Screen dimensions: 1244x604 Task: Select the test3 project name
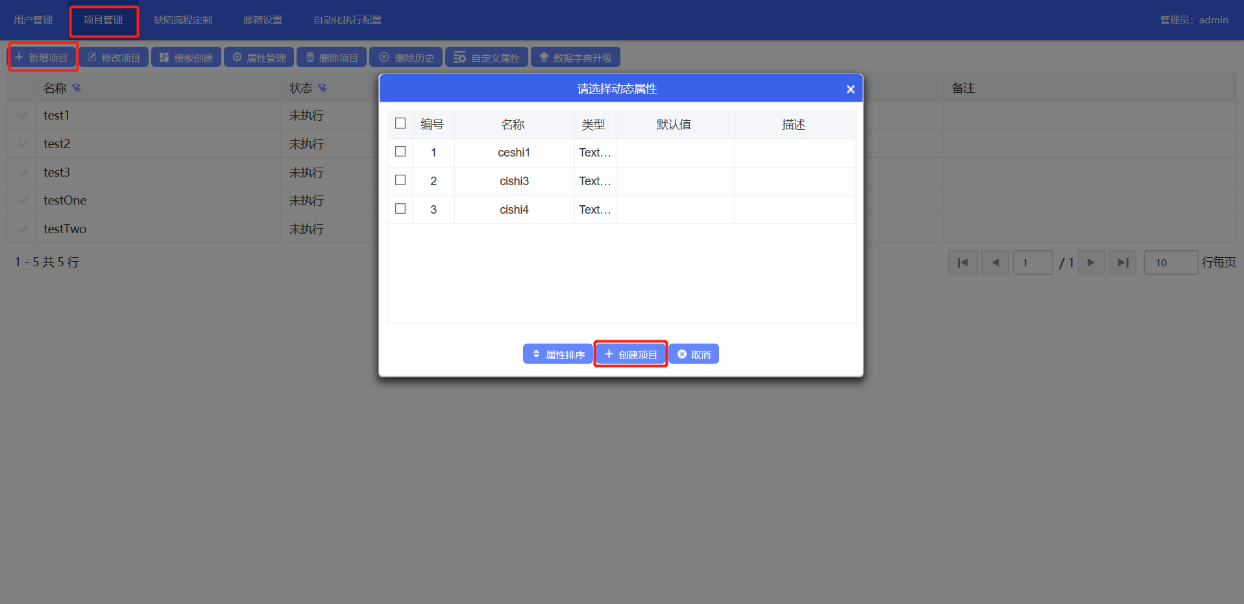57,172
